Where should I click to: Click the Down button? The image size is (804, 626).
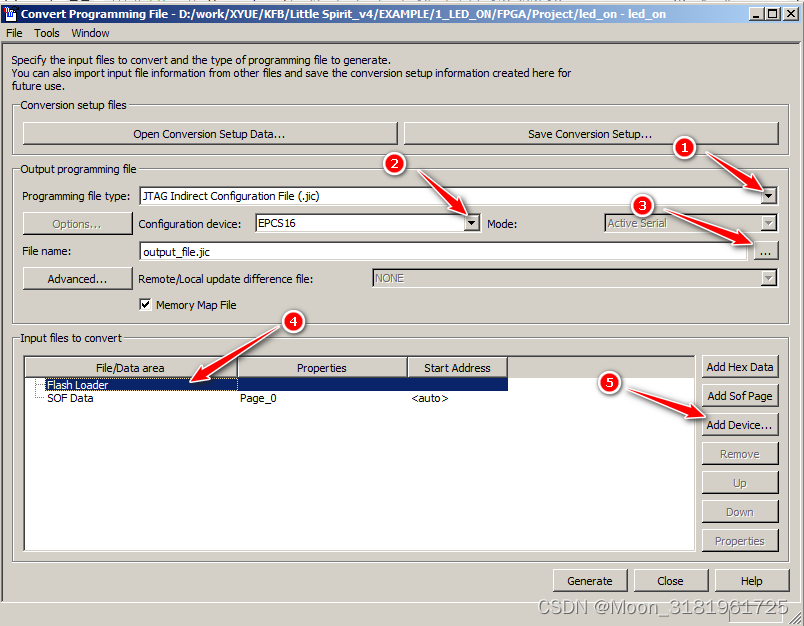click(x=740, y=512)
